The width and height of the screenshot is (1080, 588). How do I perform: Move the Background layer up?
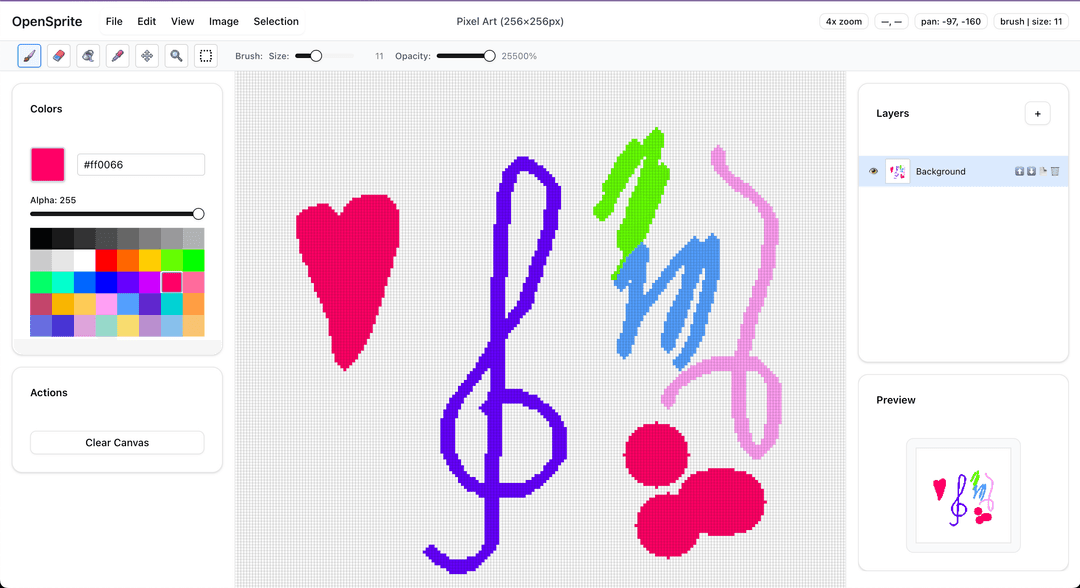click(x=1020, y=171)
